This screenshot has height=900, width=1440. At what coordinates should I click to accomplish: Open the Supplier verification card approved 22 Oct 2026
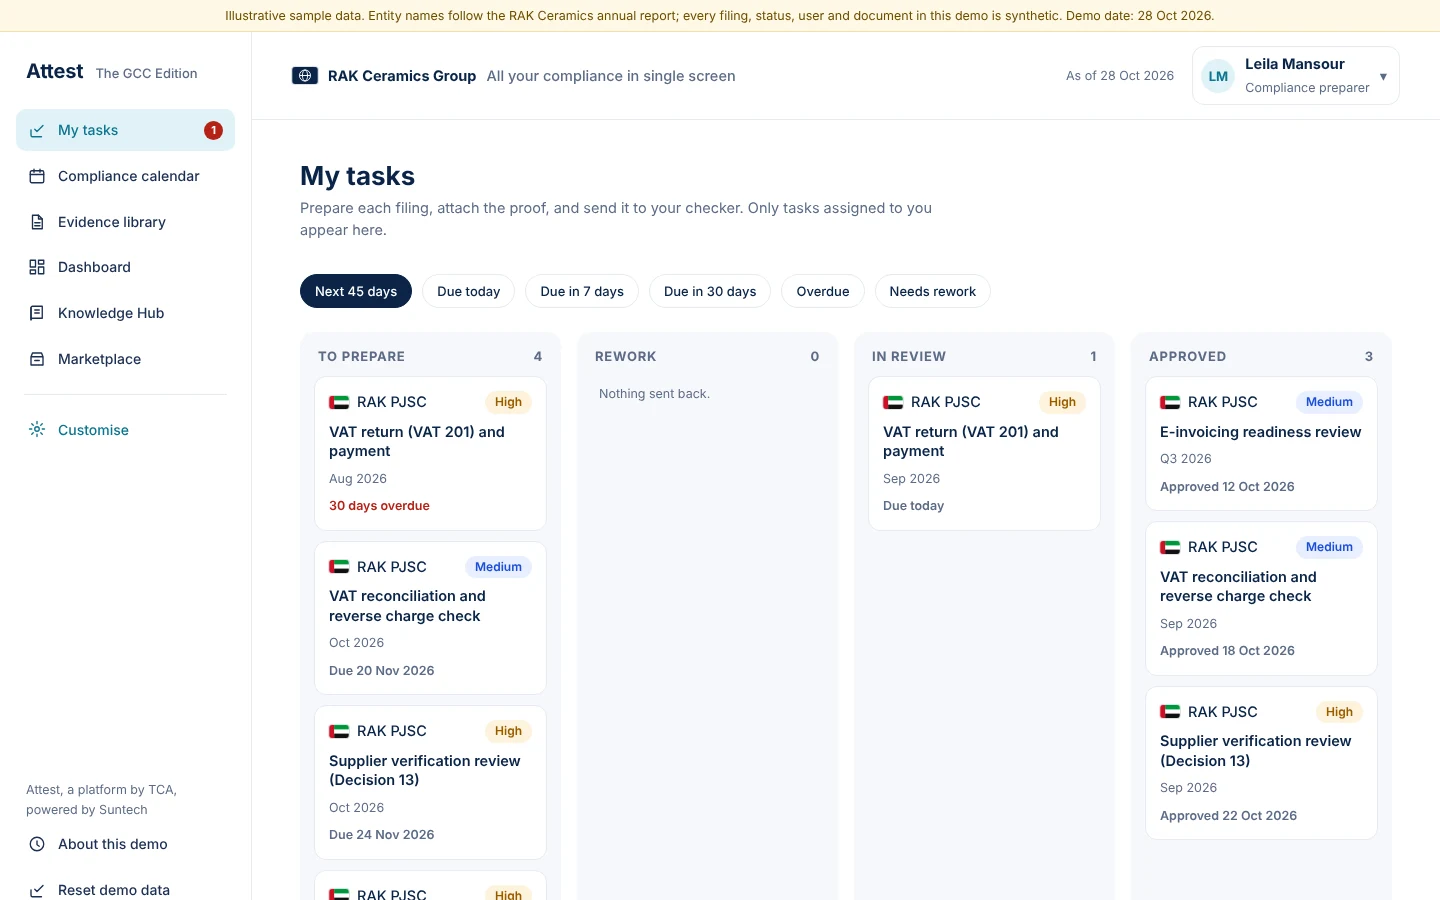[1261, 763]
